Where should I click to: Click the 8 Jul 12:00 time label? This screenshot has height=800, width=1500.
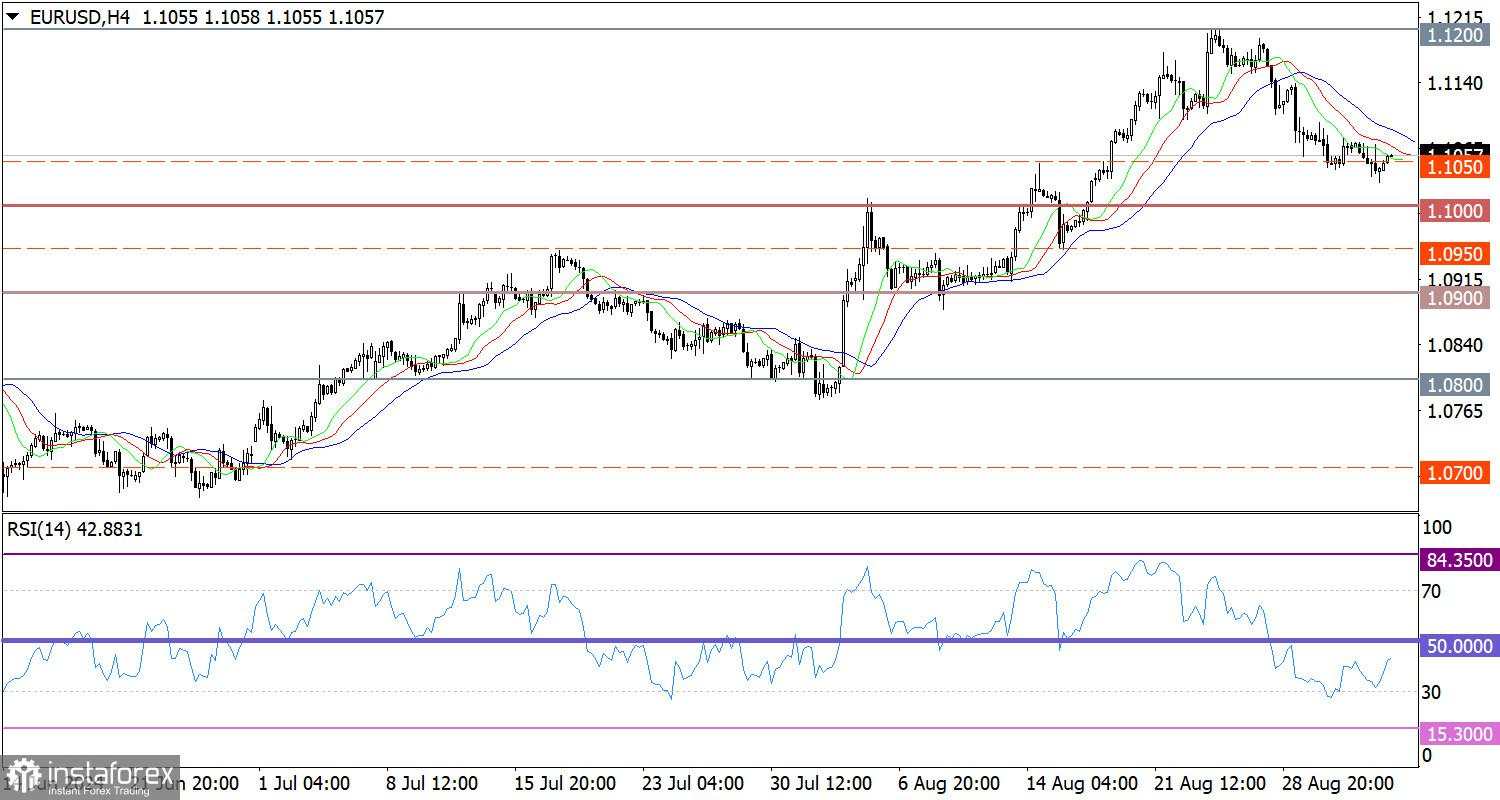pos(432,782)
